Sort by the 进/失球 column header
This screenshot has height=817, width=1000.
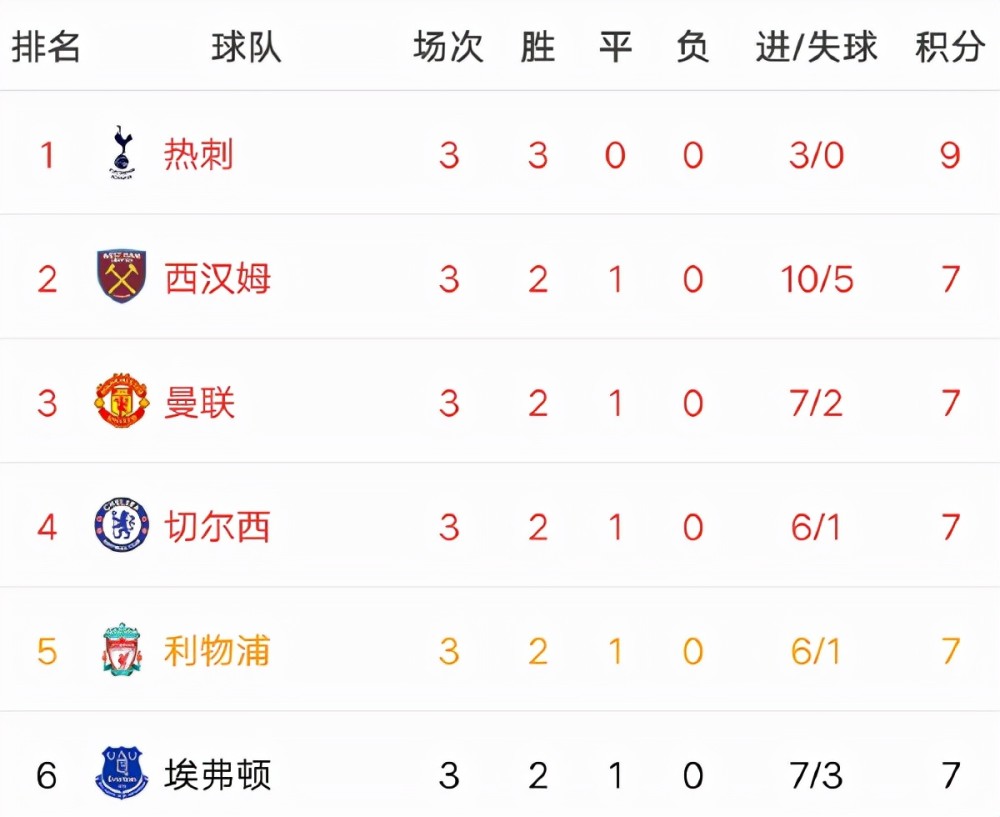coord(816,47)
